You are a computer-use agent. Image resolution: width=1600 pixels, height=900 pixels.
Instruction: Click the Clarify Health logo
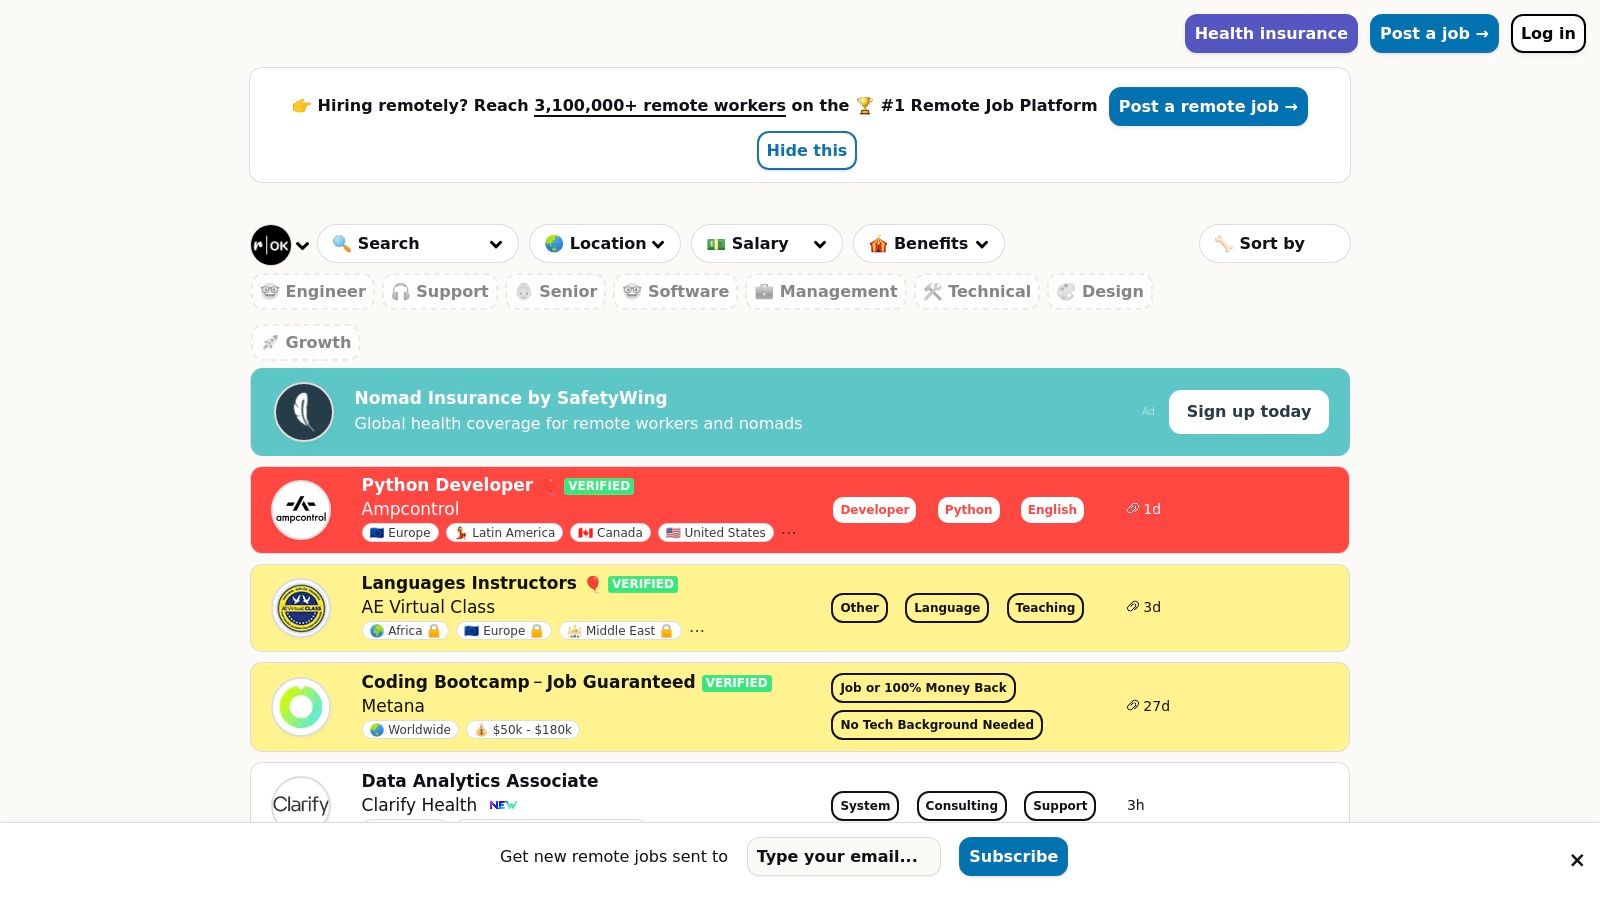[x=301, y=804]
